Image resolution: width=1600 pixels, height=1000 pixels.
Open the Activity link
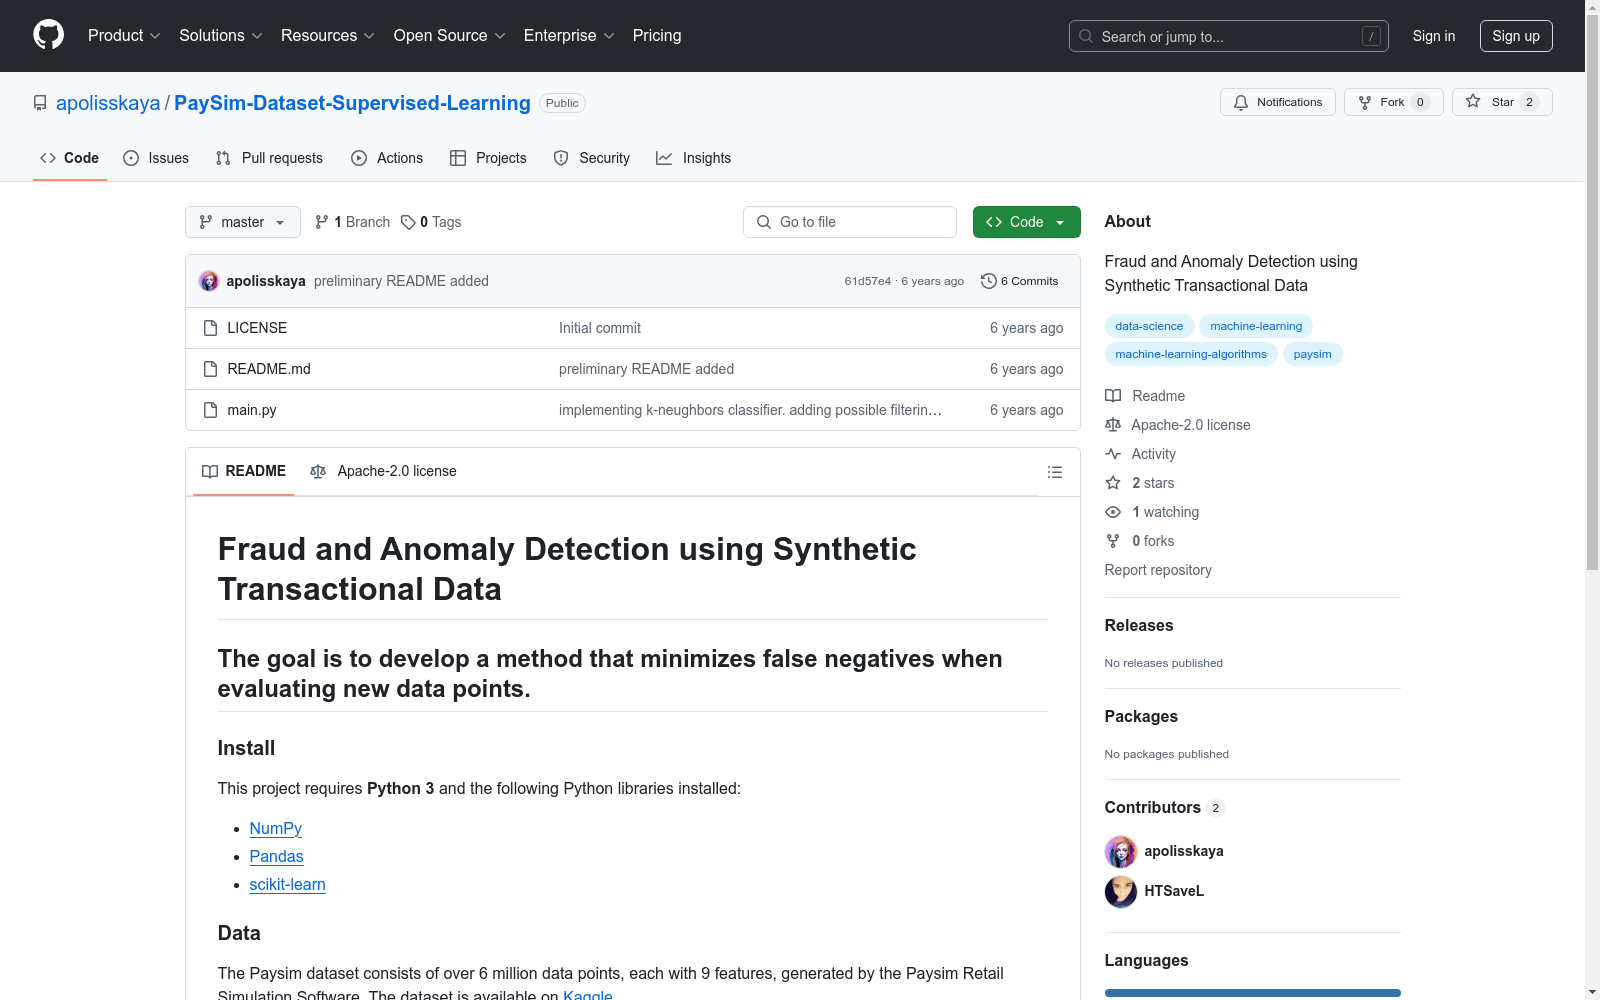[x=1141, y=454]
